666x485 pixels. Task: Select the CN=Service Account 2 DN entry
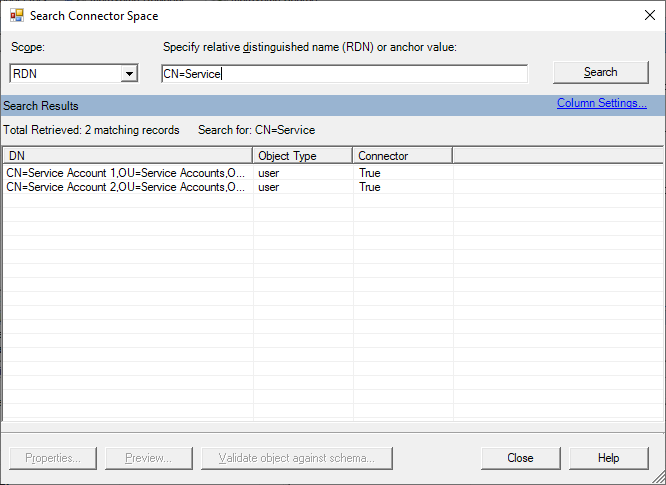pos(125,187)
